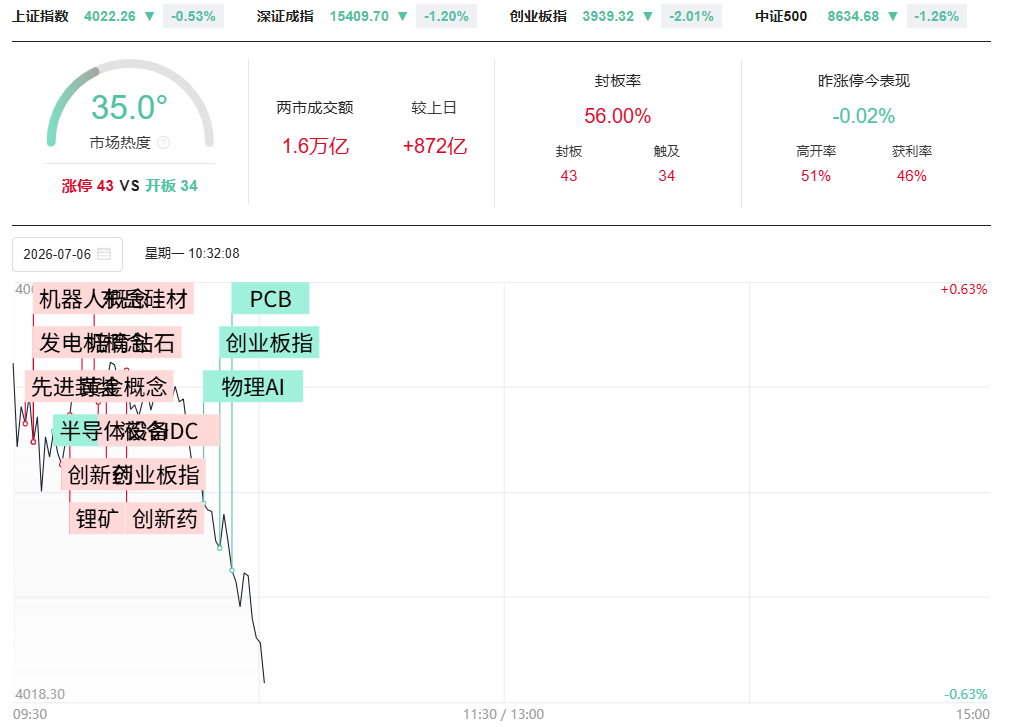Click the 昨涨停今表现 -0.02% value
Viewport: 1019px width, 727px height.
[x=864, y=116]
